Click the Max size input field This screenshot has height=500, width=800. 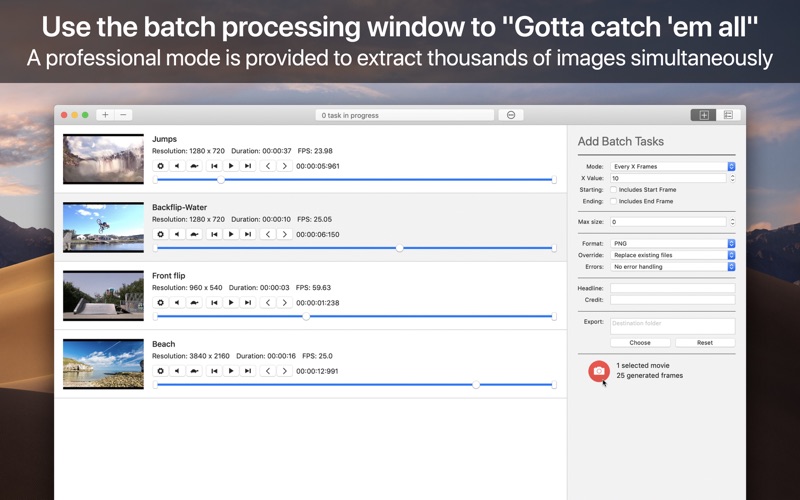click(x=668, y=222)
